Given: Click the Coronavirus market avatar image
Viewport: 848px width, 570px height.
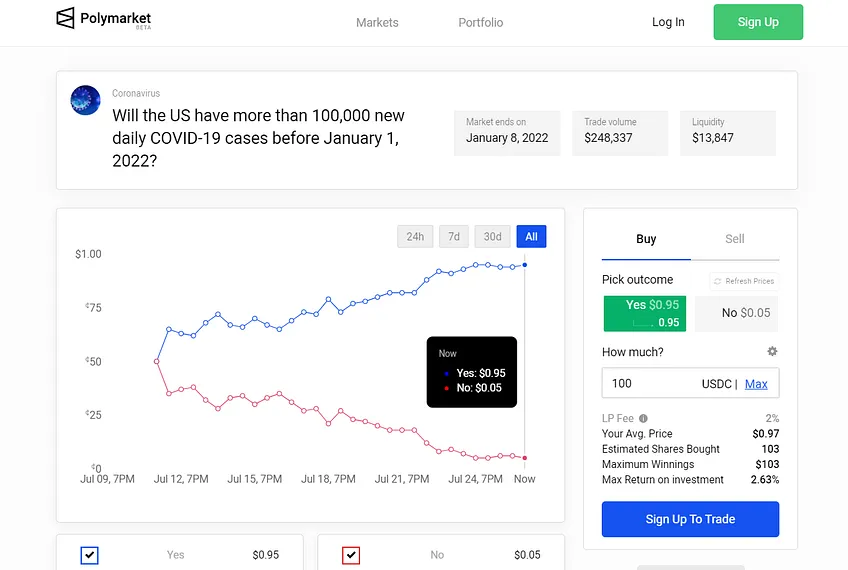Looking at the screenshot, I should click(x=85, y=100).
